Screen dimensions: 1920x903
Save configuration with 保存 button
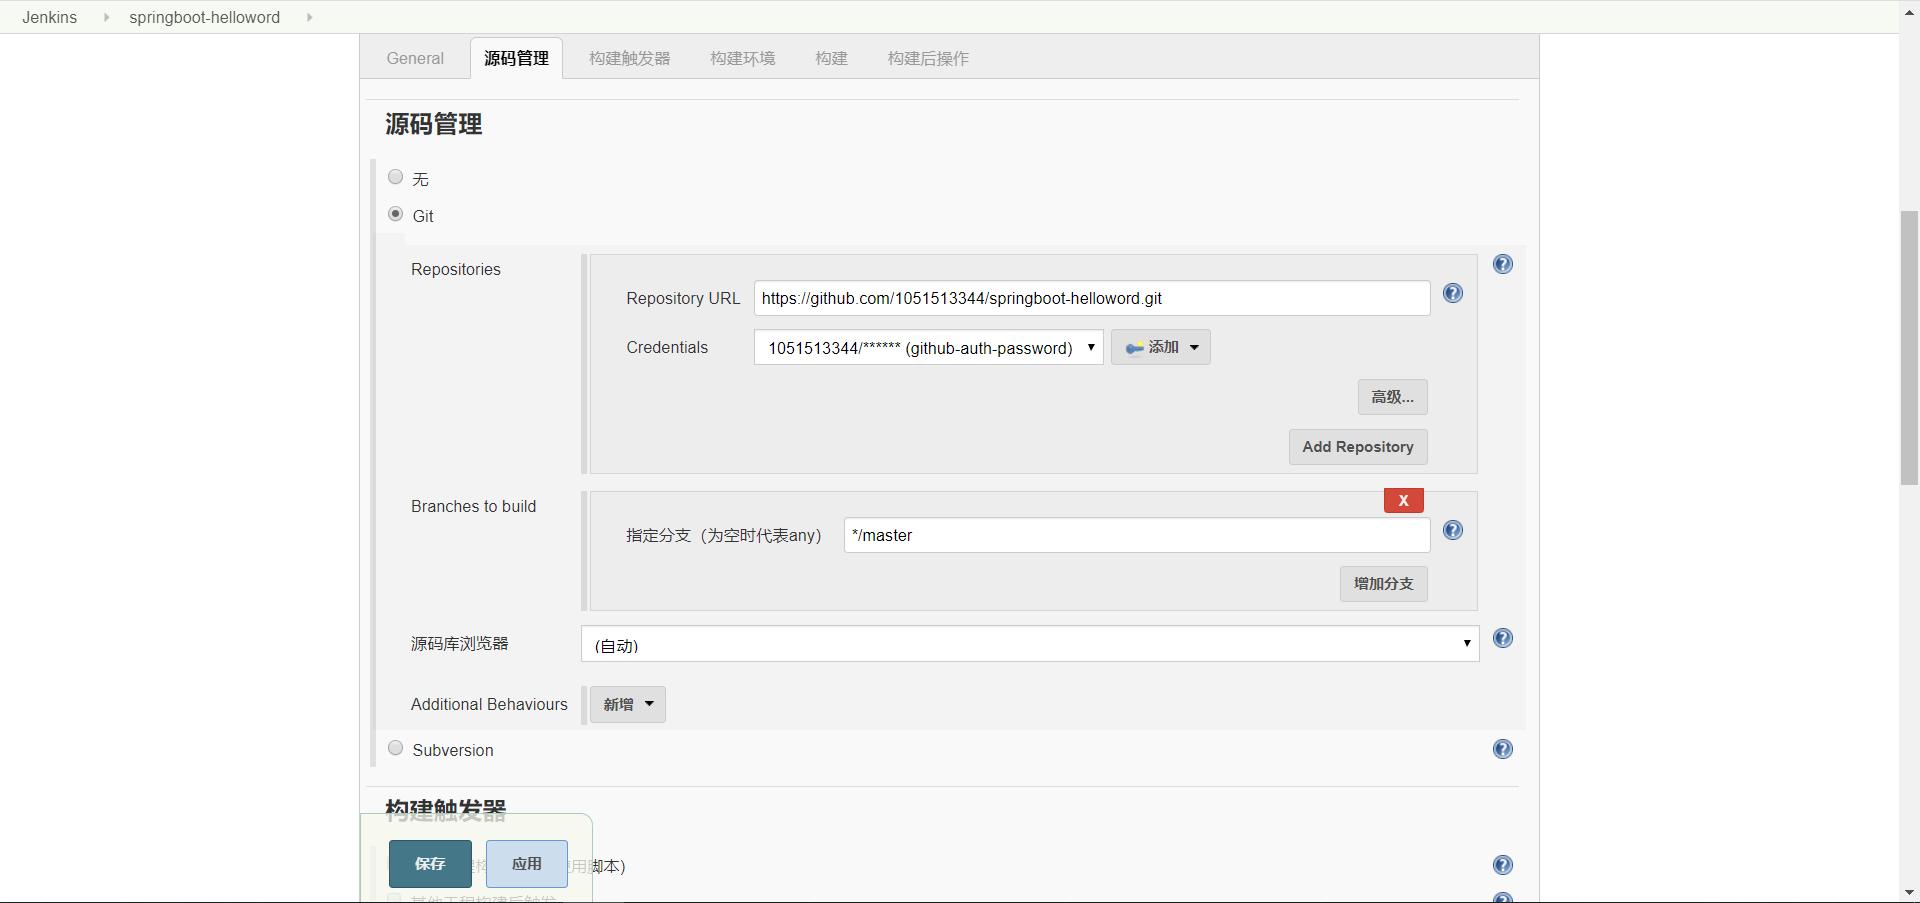click(430, 864)
